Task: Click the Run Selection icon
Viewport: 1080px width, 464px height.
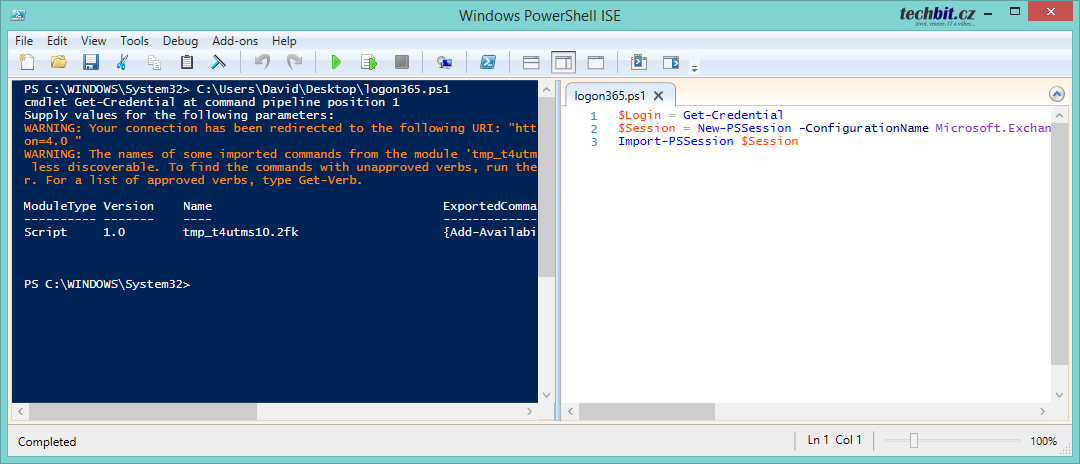Action: click(x=368, y=62)
